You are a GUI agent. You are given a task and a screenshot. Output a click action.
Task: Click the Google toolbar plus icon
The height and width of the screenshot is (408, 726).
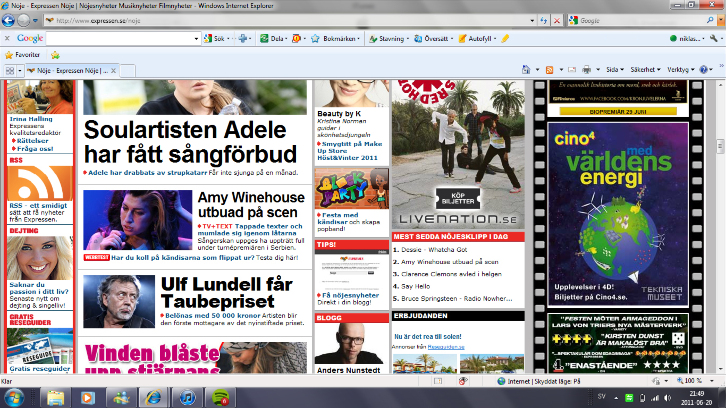coord(243,38)
